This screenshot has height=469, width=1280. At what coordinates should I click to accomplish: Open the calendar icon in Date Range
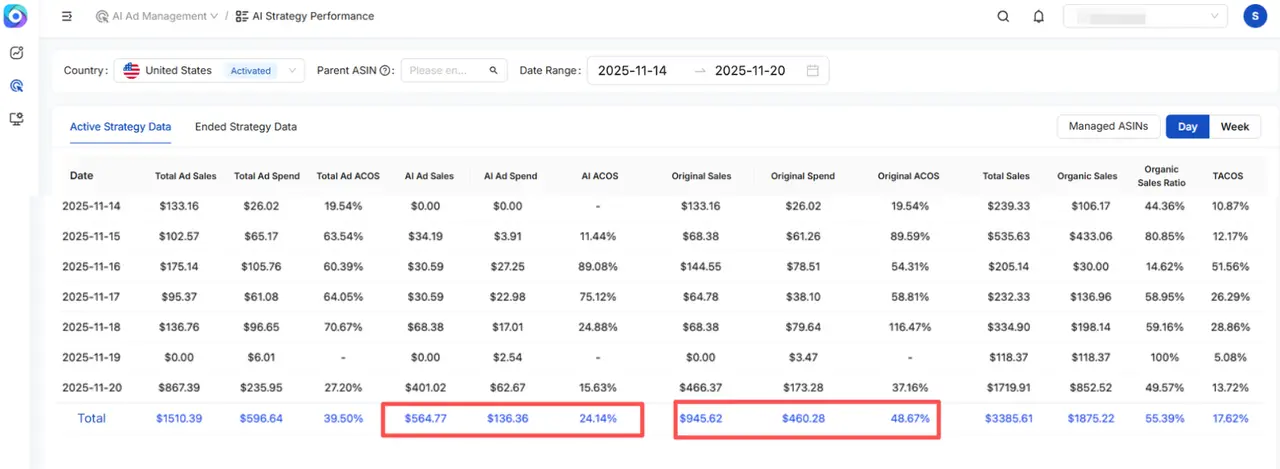pyautogui.click(x=813, y=71)
